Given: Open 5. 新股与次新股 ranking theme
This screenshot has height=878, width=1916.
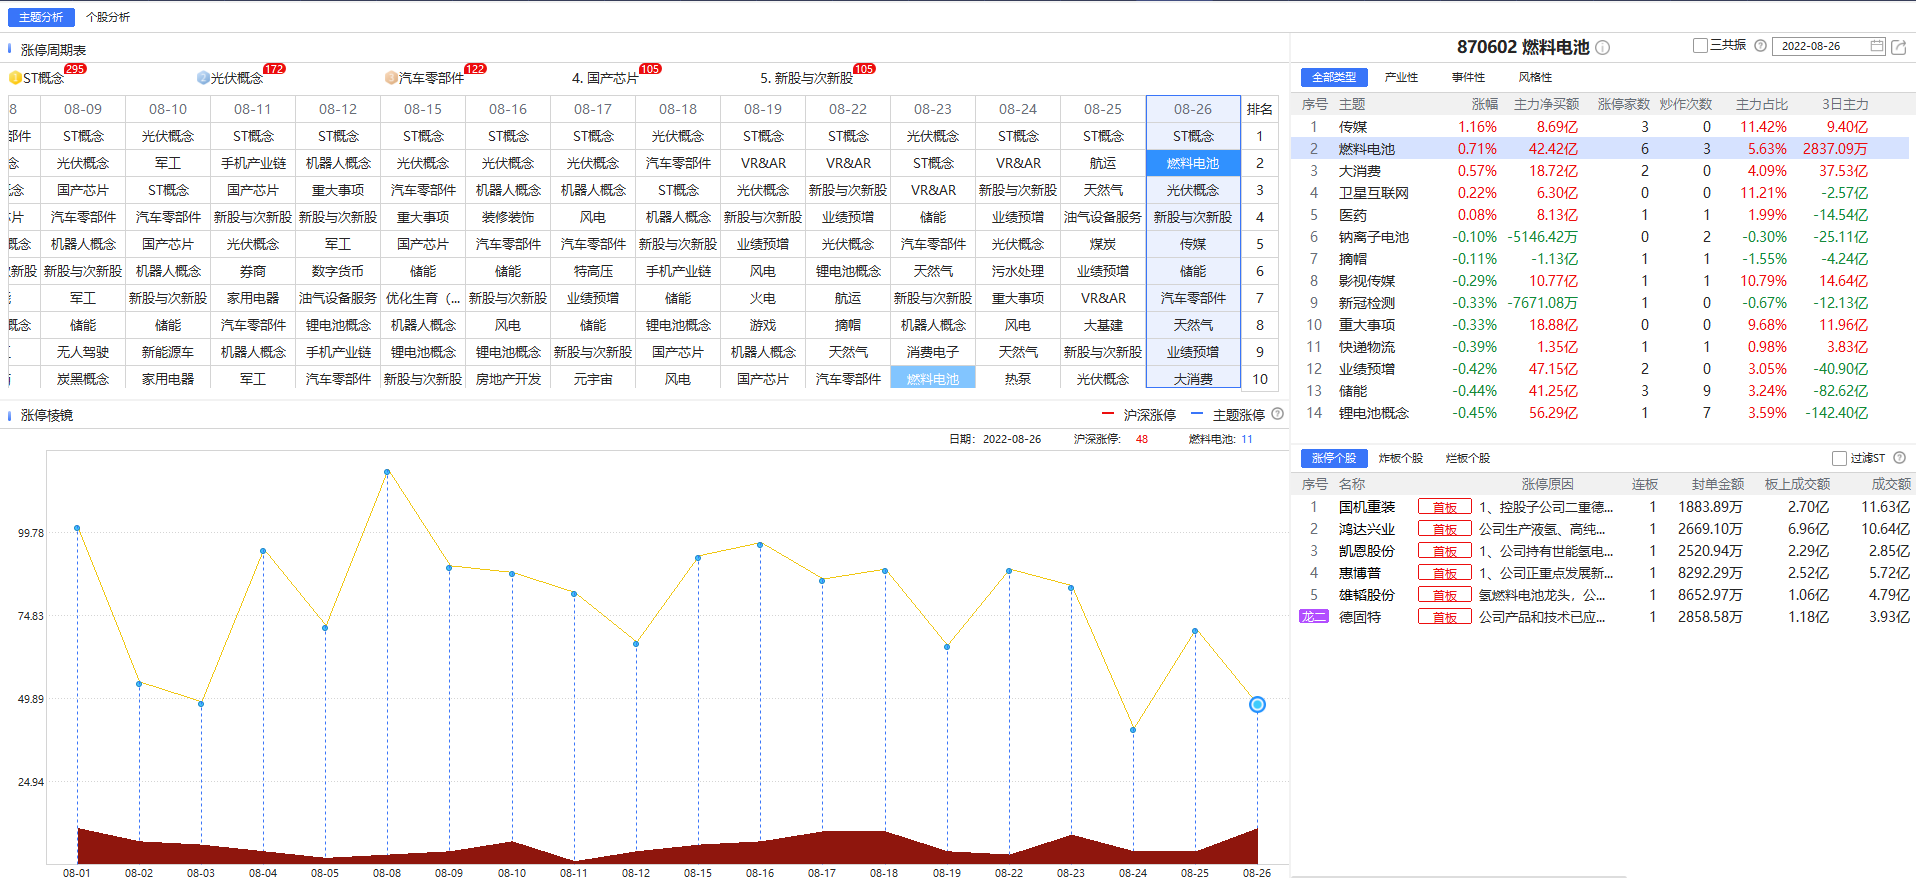Looking at the screenshot, I should click(806, 78).
